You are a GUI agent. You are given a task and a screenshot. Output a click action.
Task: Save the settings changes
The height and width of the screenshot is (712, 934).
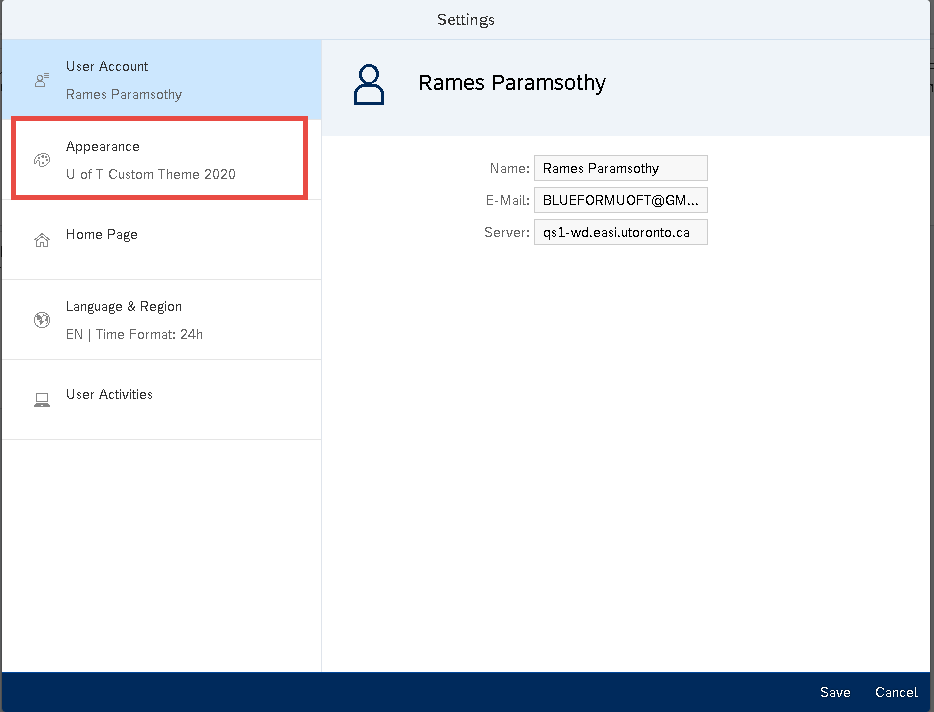835,692
